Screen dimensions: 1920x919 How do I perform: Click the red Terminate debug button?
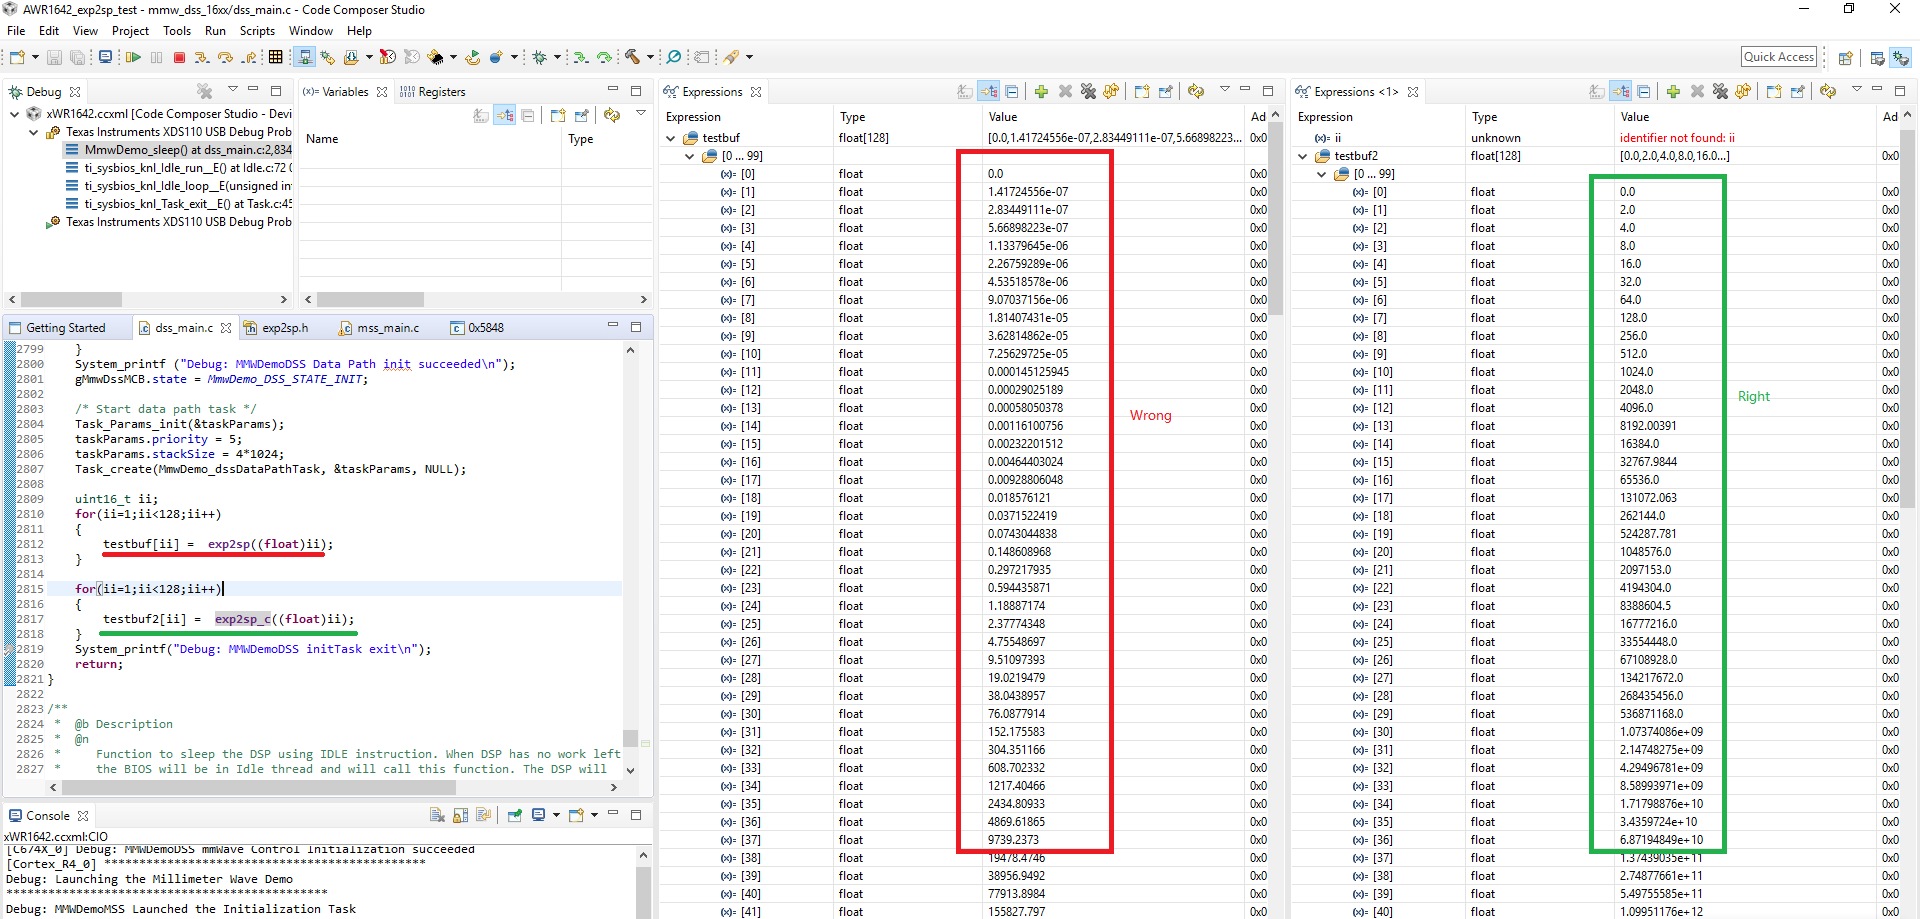point(180,58)
